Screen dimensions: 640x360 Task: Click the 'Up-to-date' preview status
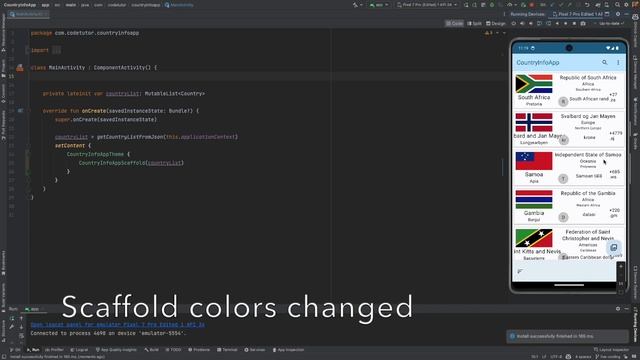611,24
